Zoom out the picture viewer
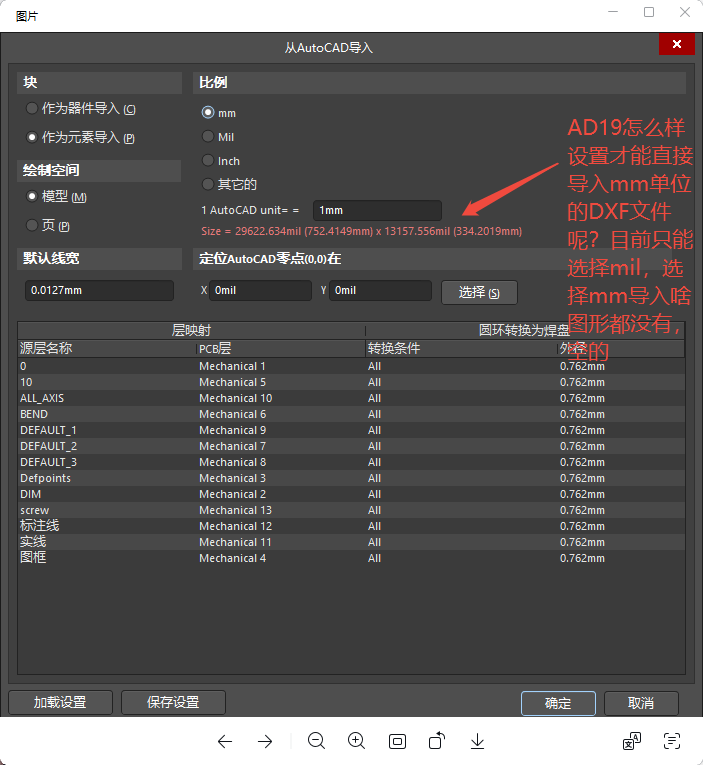The height and width of the screenshot is (765, 703). tap(316, 741)
